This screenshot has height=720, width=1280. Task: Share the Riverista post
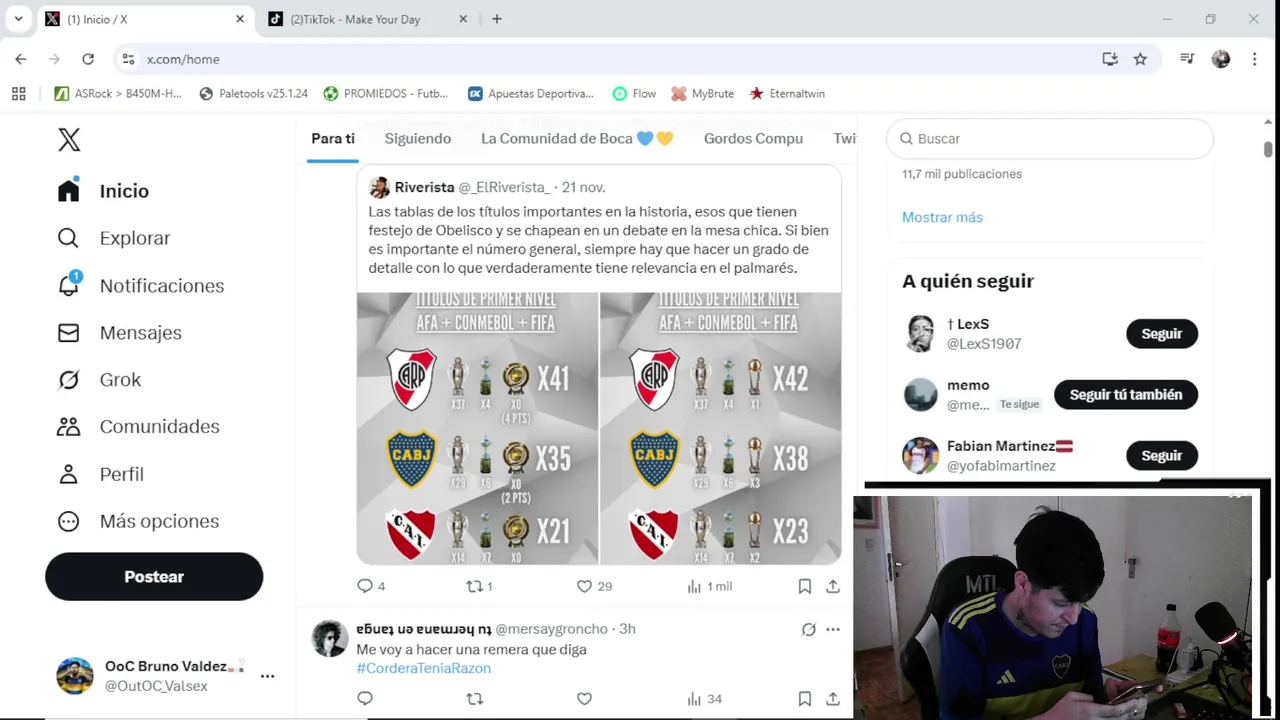[x=832, y=586]
